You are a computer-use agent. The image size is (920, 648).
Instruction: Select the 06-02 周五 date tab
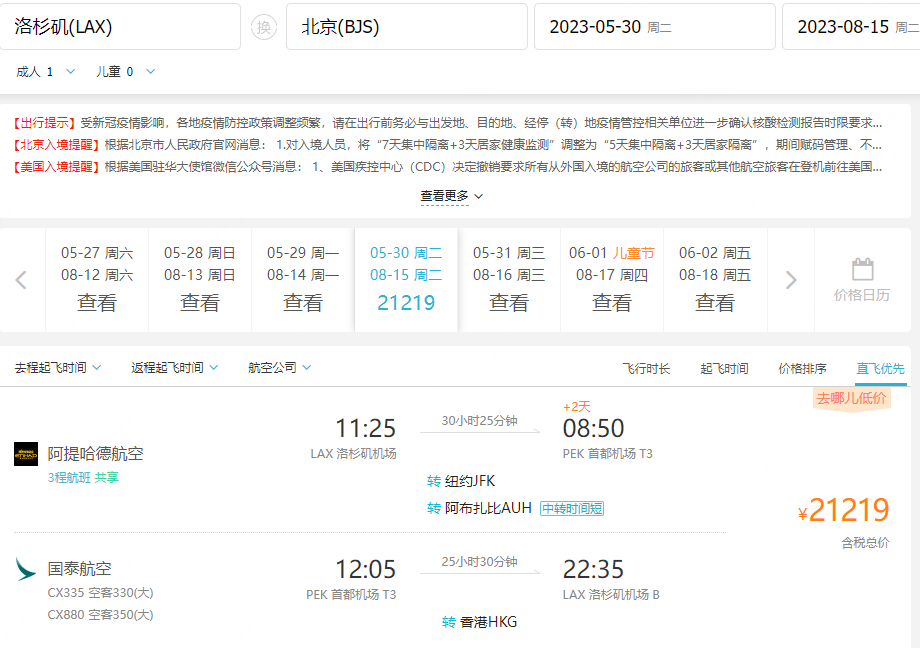(715, 280)
